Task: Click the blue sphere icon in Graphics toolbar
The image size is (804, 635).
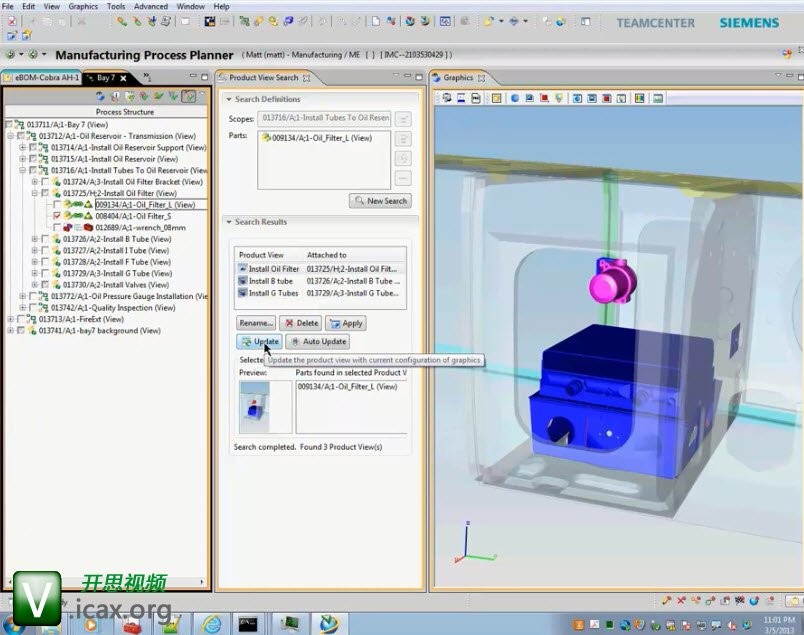Action: coord(514,98)
